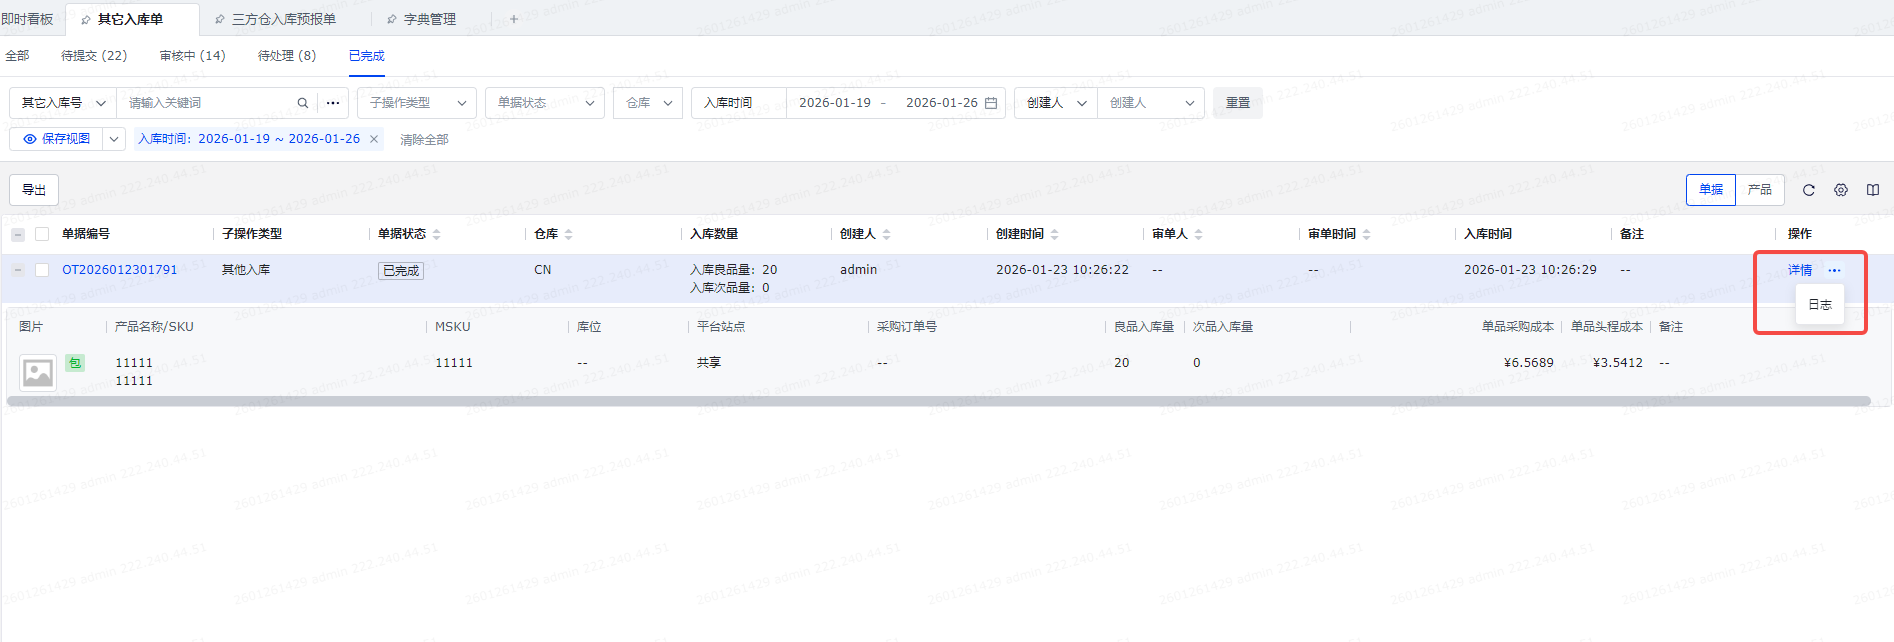Click the pin icon on the 其它入库单 tab
Screen dimensions: 1894x642
[86, 19]
